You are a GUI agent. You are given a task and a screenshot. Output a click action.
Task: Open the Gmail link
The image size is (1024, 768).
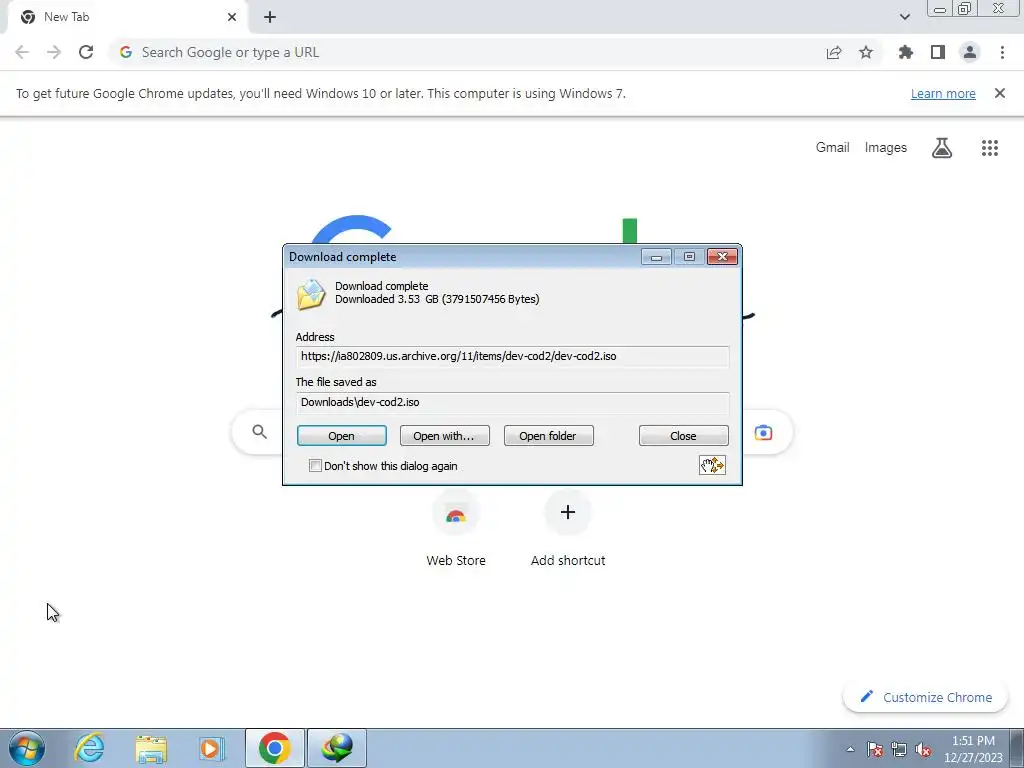click(833, 148)
